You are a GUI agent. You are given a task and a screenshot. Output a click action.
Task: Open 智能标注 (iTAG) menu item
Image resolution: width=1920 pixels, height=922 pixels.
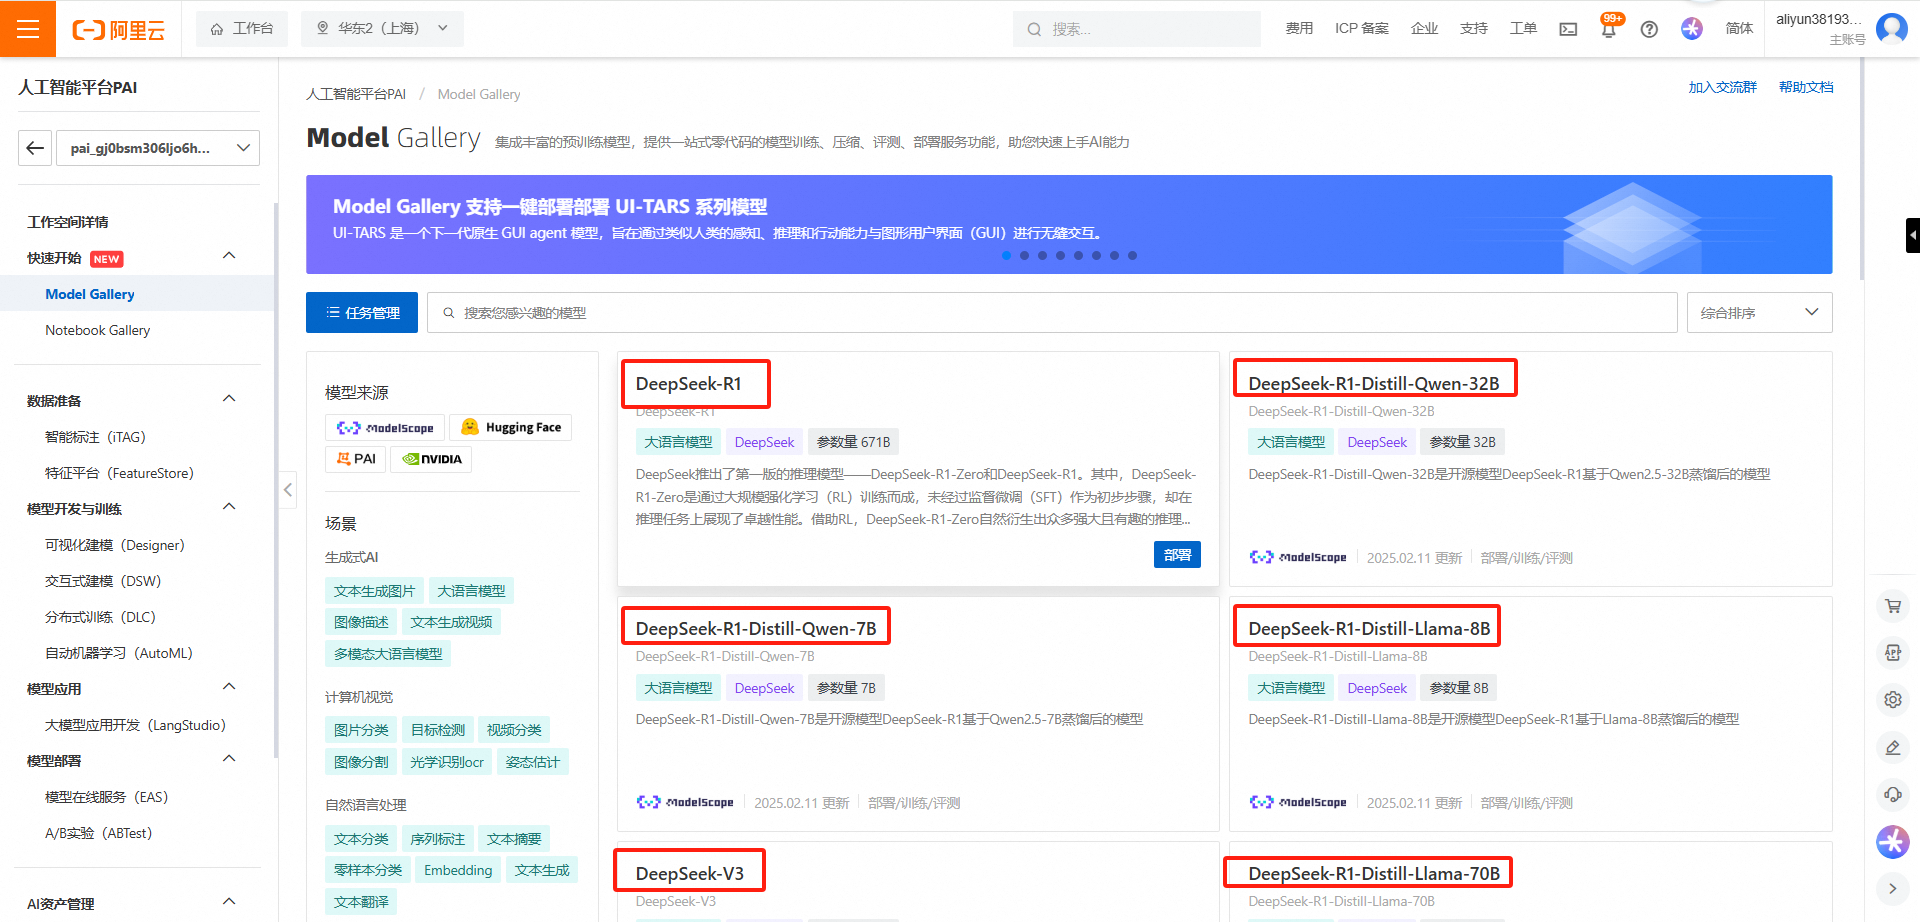click(x=95, y=437)
